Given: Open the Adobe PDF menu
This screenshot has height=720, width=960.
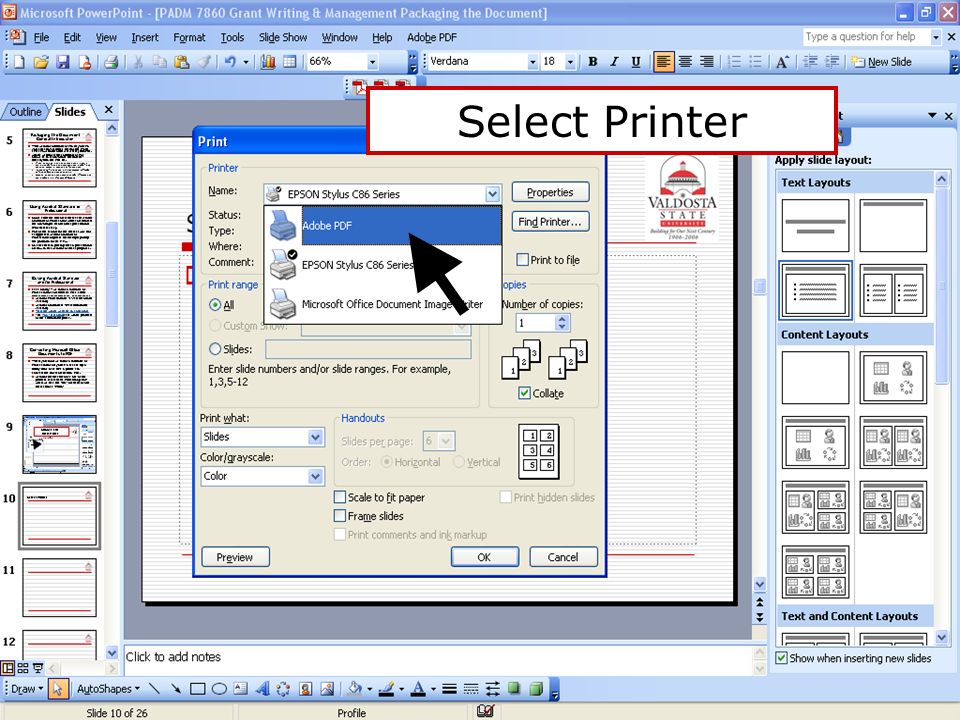Looking at the screenshot, I should [432, 37].
